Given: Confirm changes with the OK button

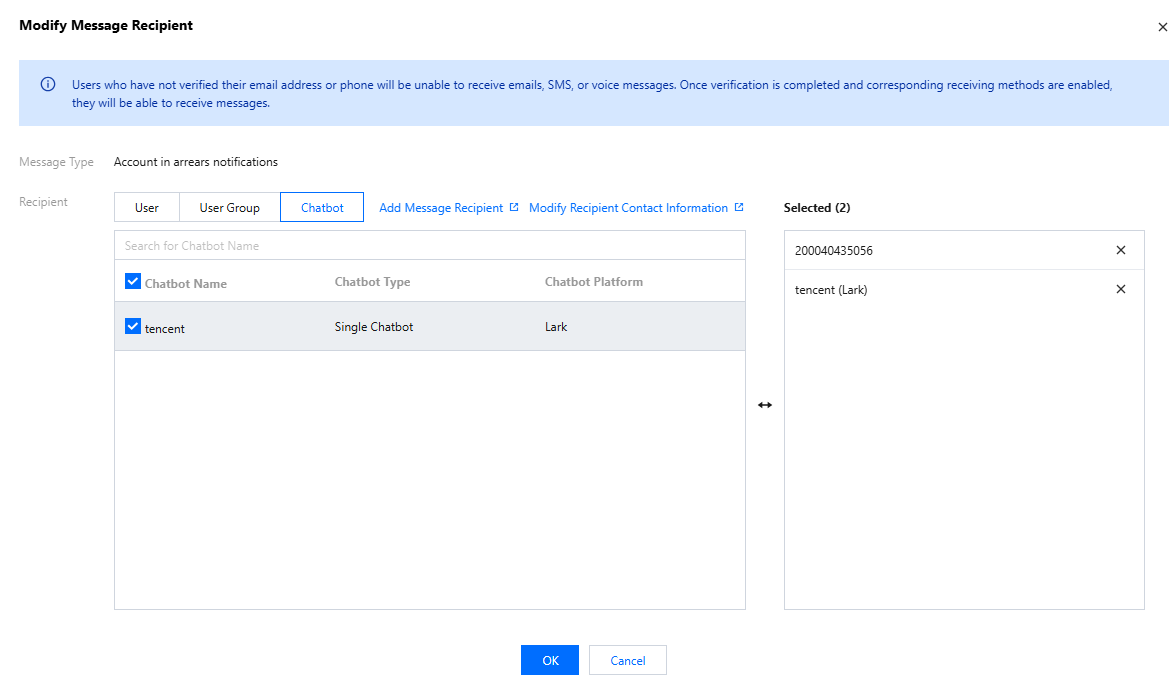Looking at the screenshot, I should pyautogui.click(x=549, y=660).
